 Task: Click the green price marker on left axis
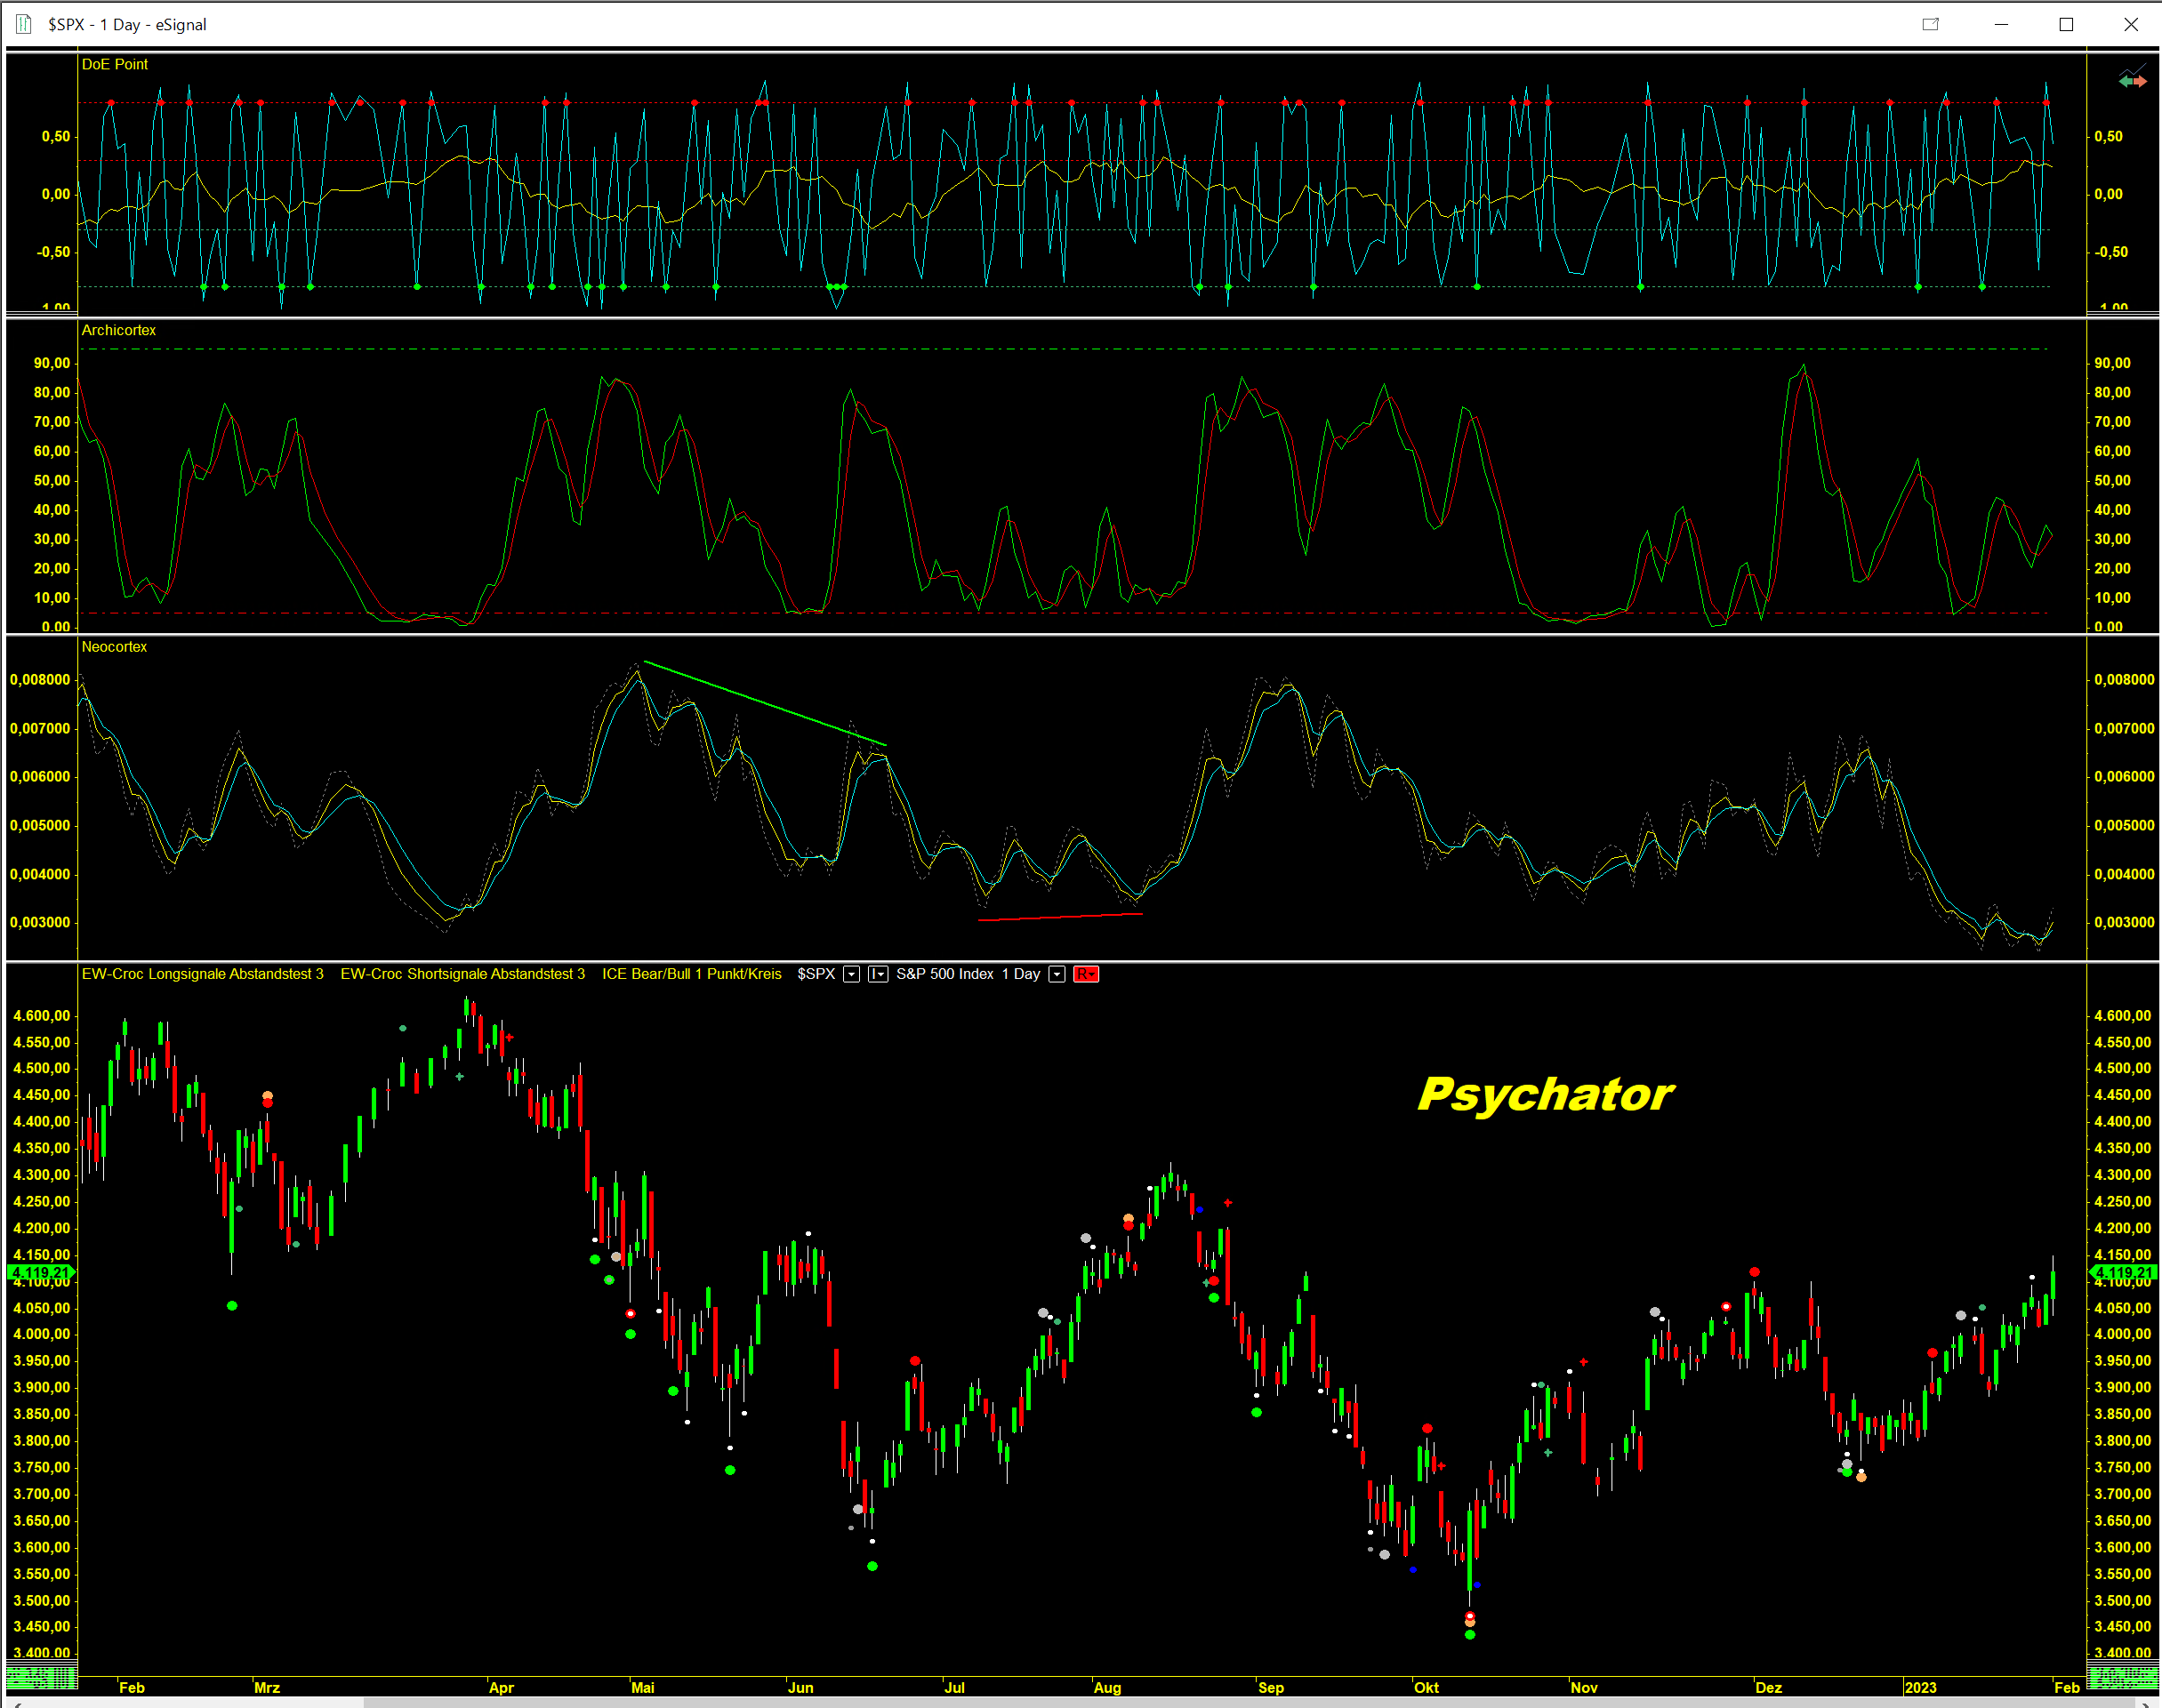(x=41, y=1272)
